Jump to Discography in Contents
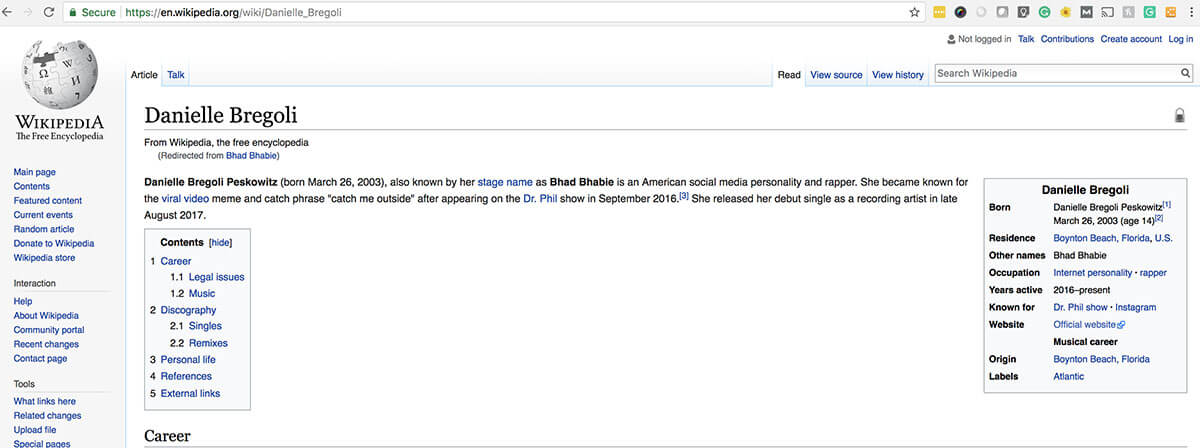This screenshot has width=1200, height=448. (188, 310)
